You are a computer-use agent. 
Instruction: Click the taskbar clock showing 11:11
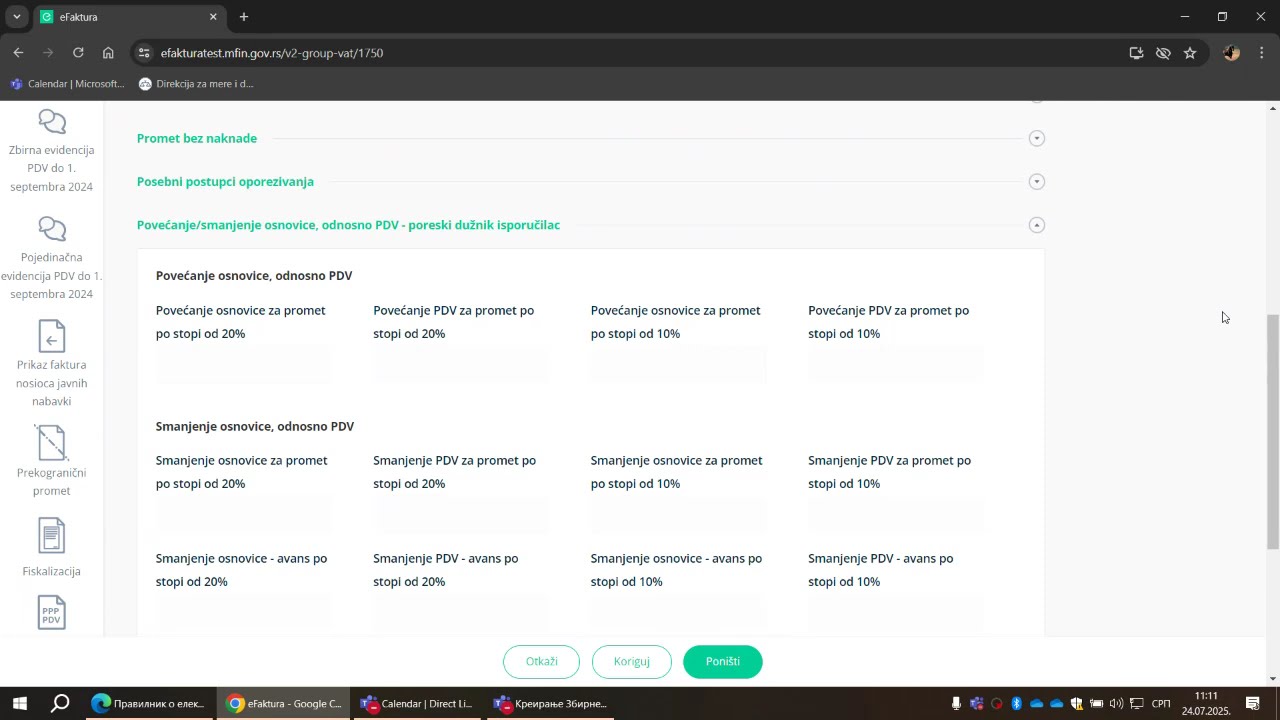click(1206, 704)
